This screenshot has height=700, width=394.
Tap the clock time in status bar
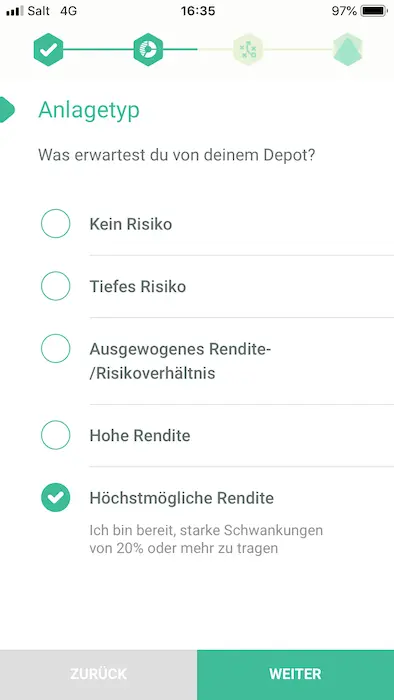pyautogui.click(x=198, y=11)
